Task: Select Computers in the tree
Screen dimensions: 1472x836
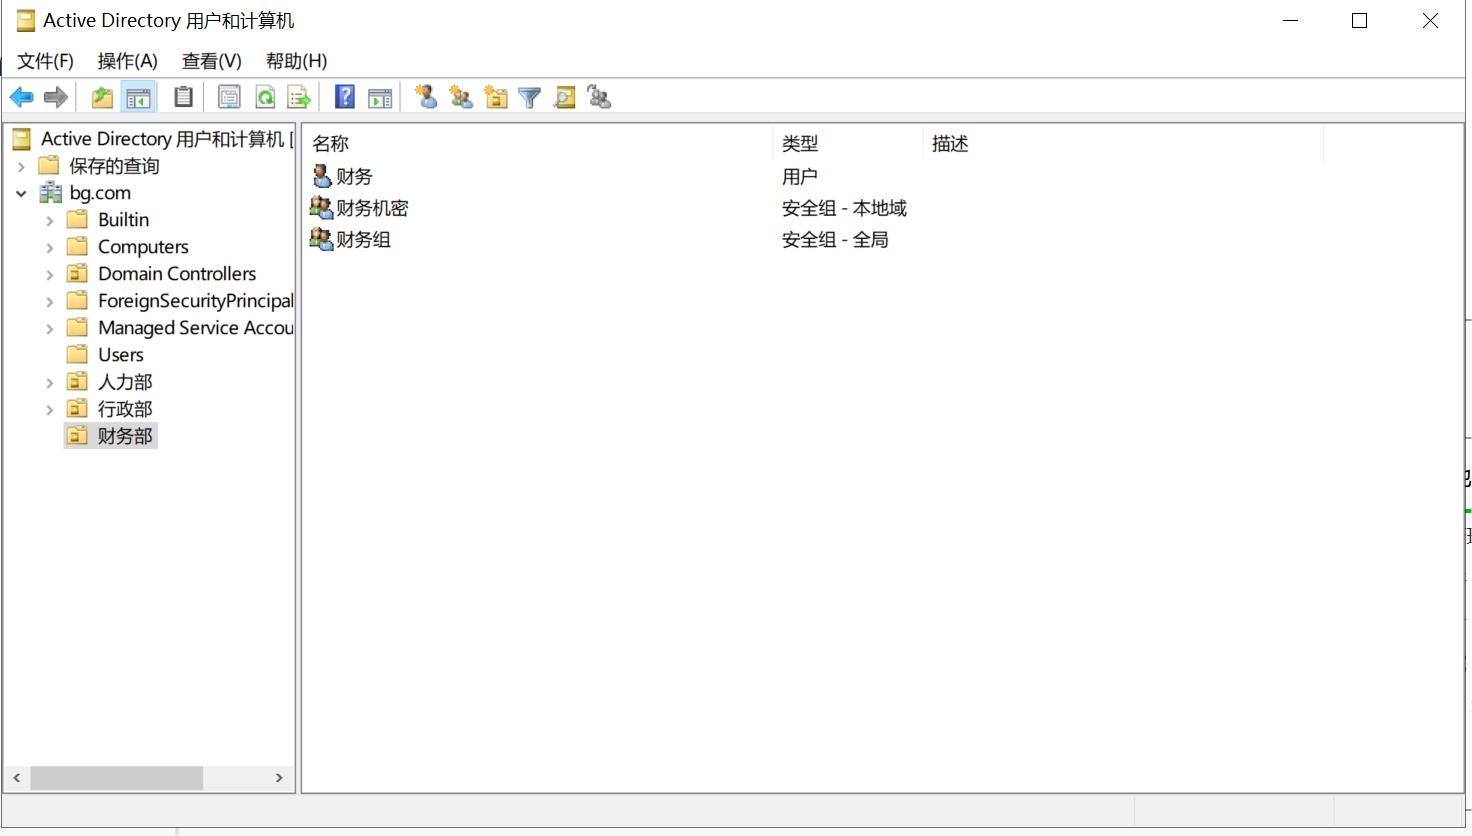Action: pyautogui.click(x=143, y=247)
